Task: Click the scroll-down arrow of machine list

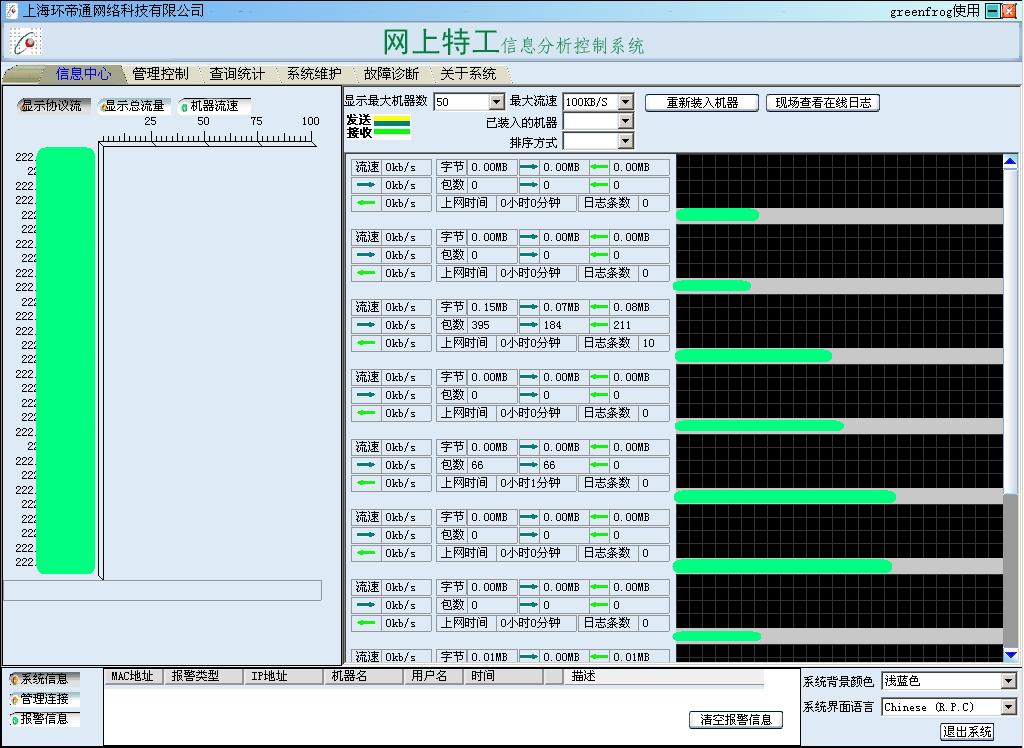Action: [x=1010, y=655]
